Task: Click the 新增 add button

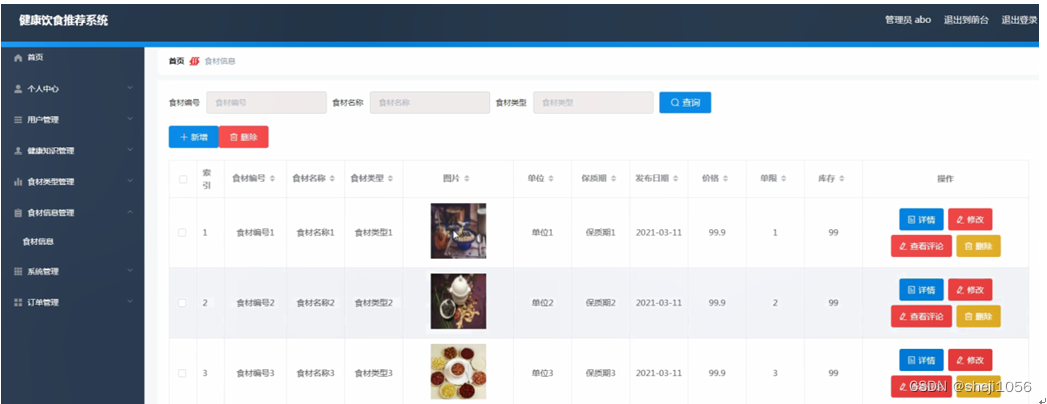Action: pyautogui.click(x=194, y=137)
